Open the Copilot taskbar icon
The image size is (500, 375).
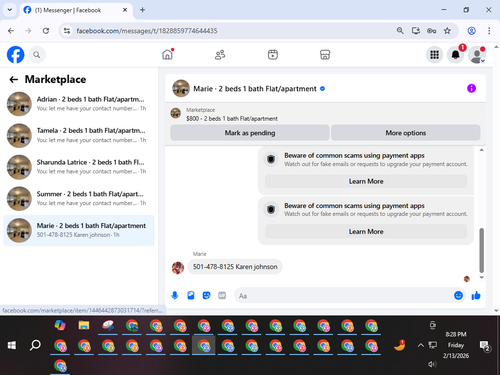60,326
